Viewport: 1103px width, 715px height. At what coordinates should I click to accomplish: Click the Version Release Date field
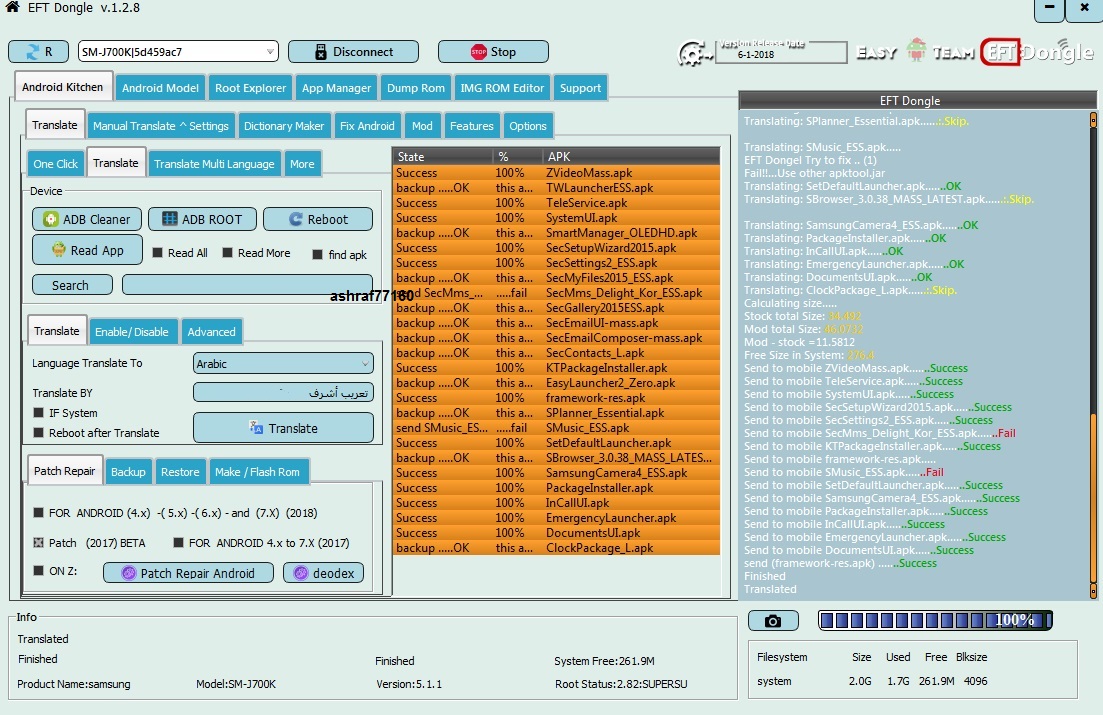click(781, 52)
